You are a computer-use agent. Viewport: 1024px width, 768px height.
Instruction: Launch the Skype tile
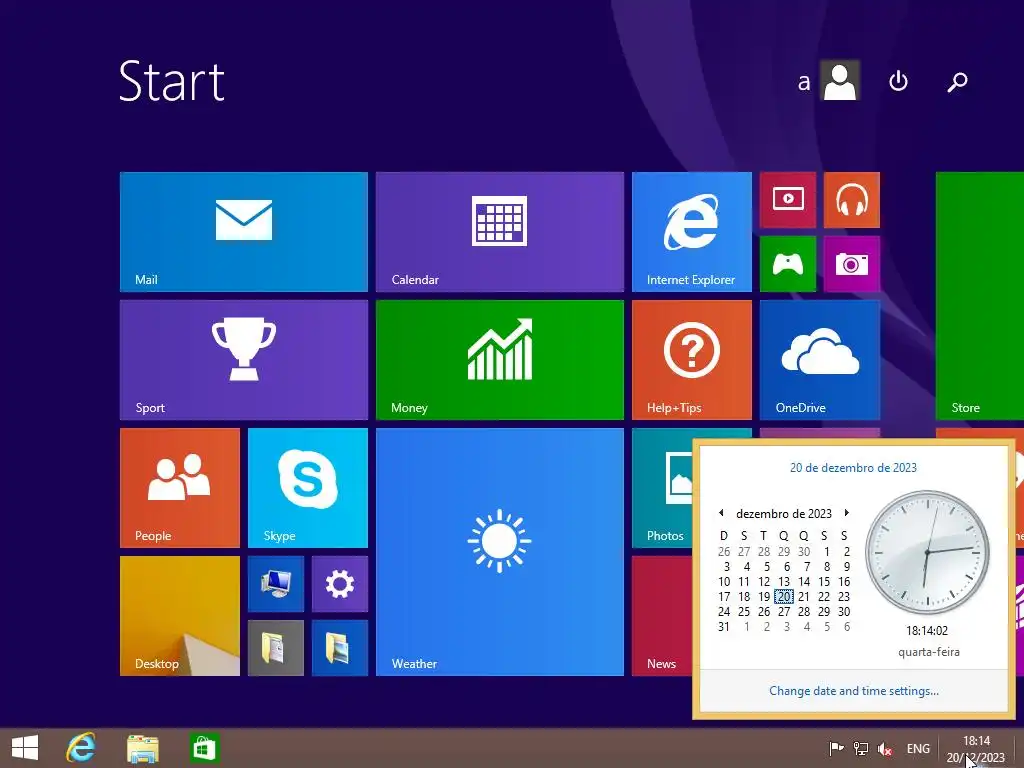click(308, 488)
